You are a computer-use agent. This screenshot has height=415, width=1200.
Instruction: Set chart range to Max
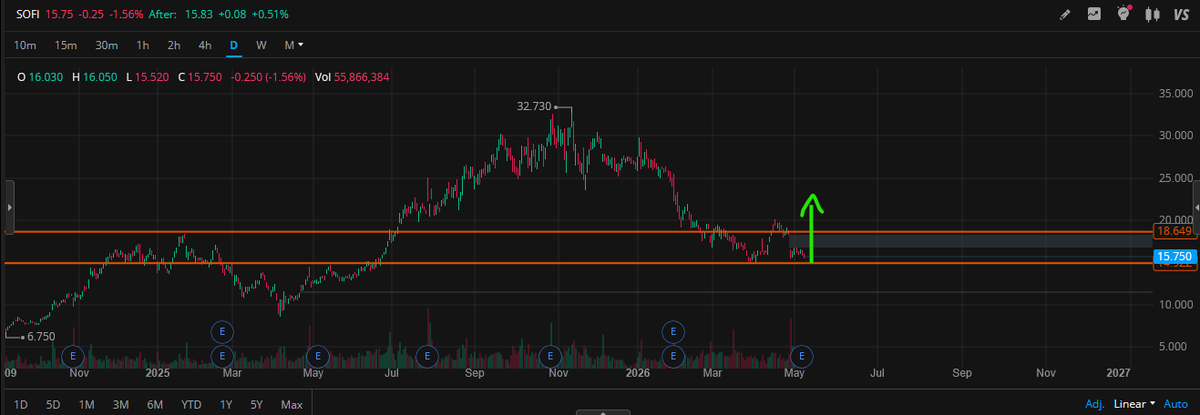(292, 404)
